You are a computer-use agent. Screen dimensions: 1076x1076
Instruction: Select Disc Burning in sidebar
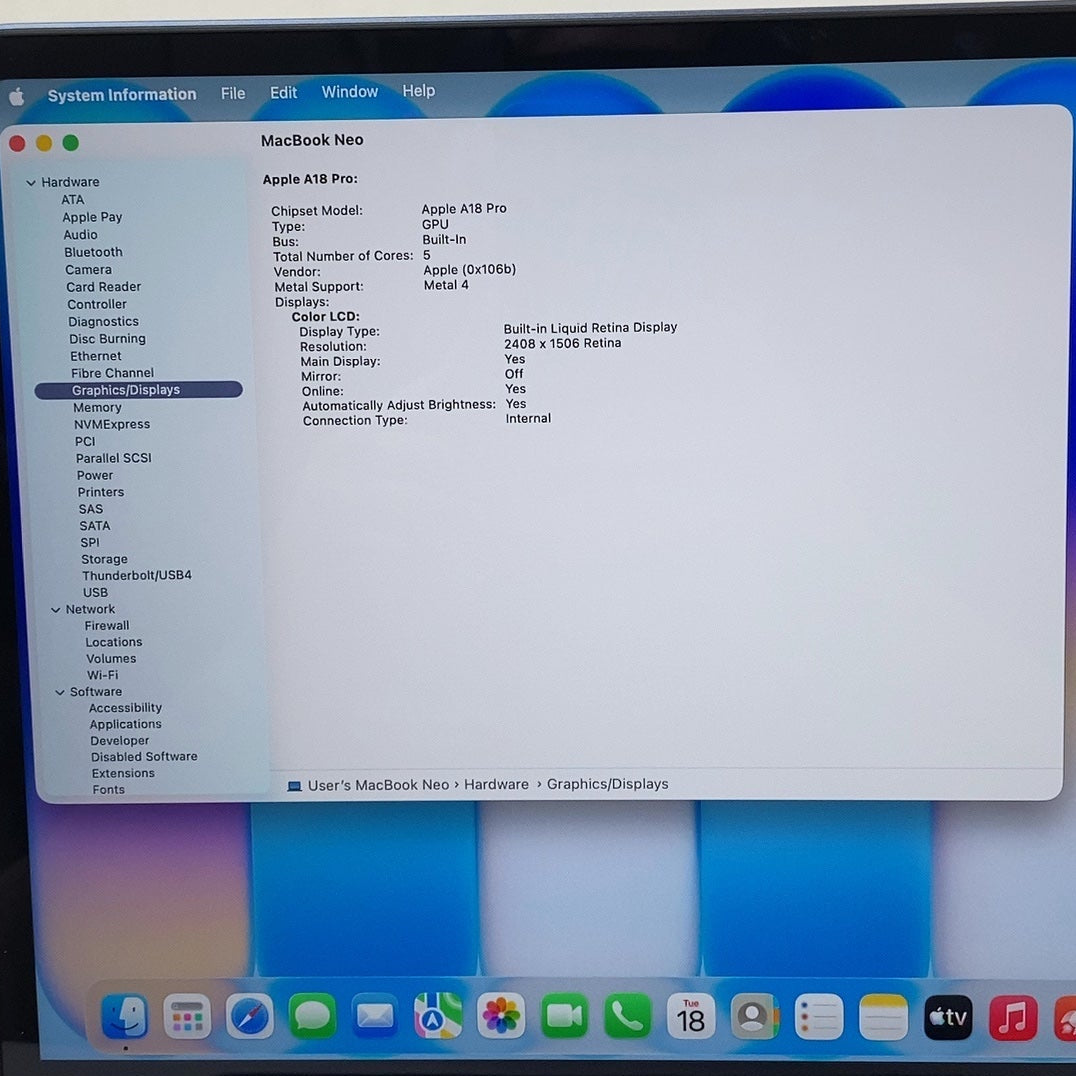pyautogui.click(x=107, y=338)
